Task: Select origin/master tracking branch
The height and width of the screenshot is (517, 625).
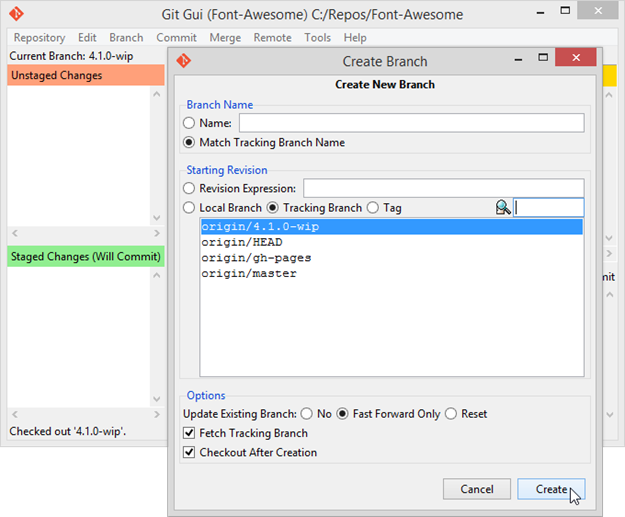Action: 391,273
